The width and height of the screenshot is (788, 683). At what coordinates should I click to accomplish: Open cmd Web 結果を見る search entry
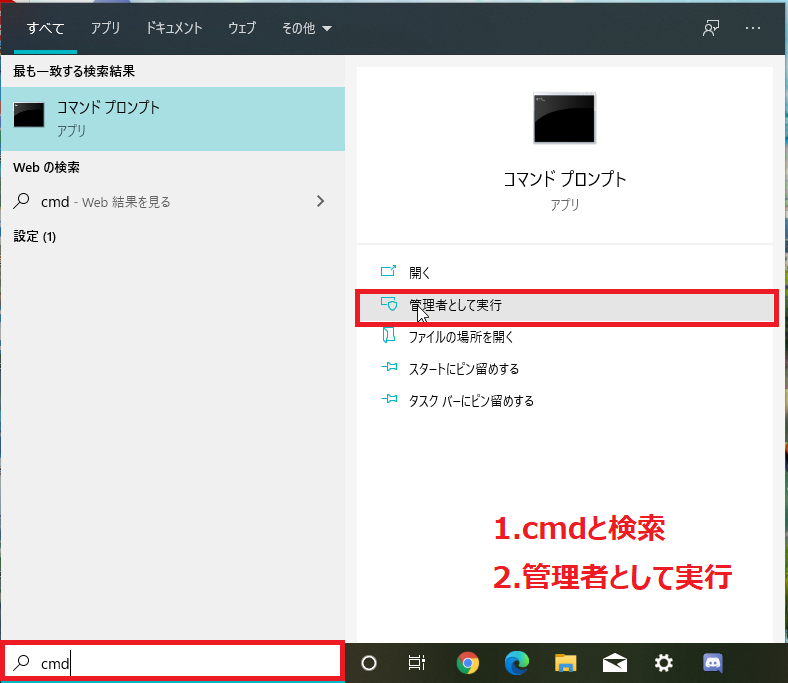point(173,202)
